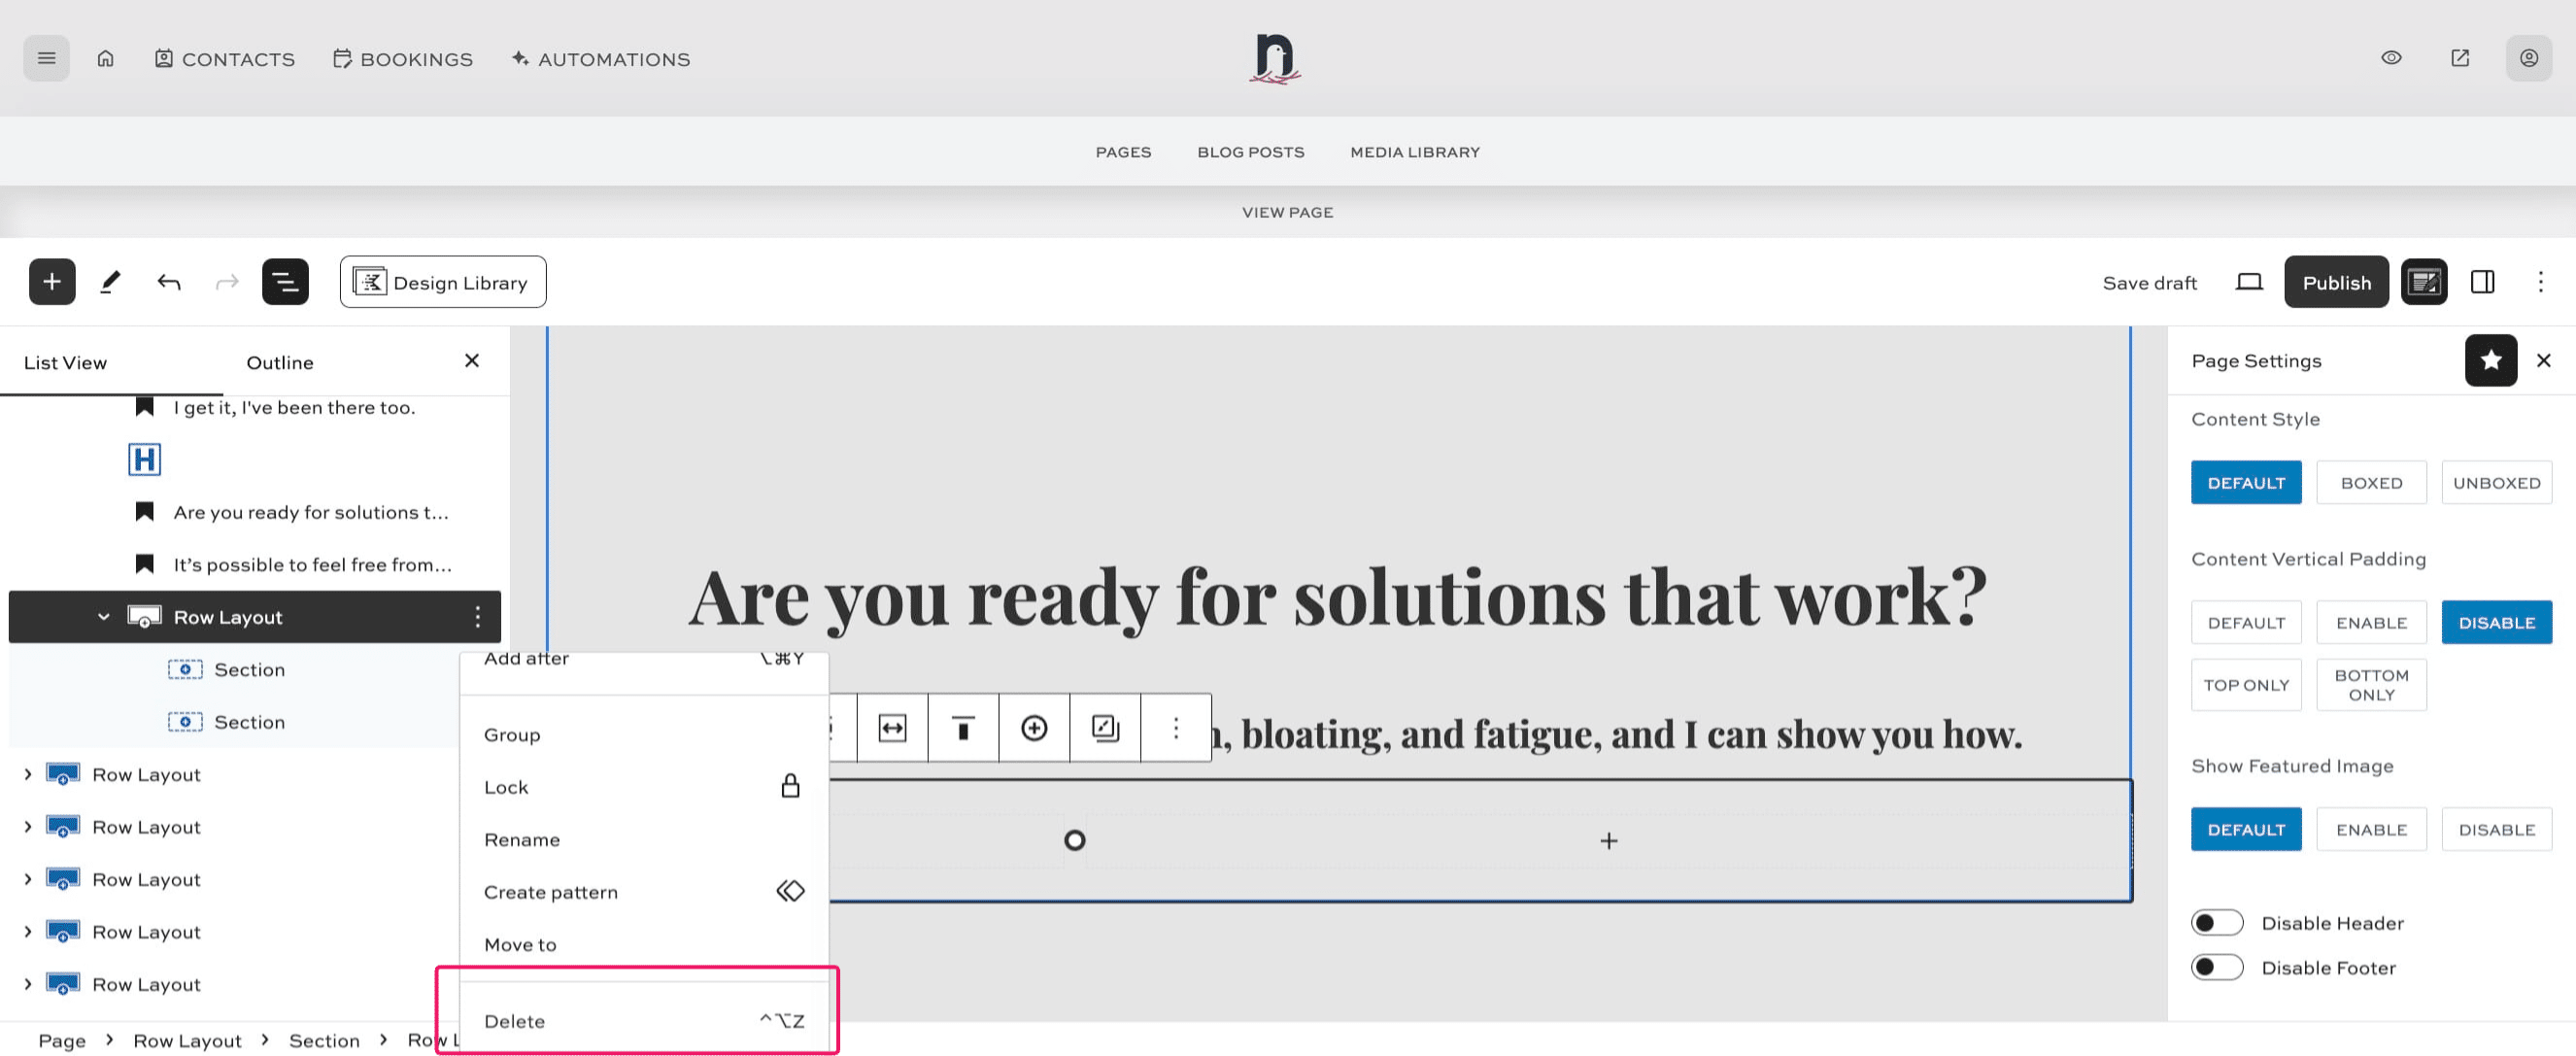Click Section in the breadcrumb bar
2576x1056 pixels.
point(324,1040)
